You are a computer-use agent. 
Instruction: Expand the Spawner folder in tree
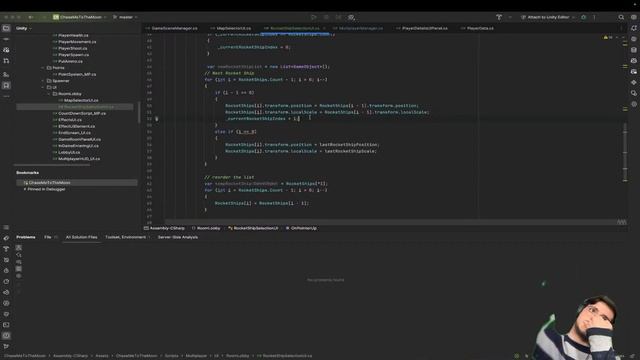(43, 81)
